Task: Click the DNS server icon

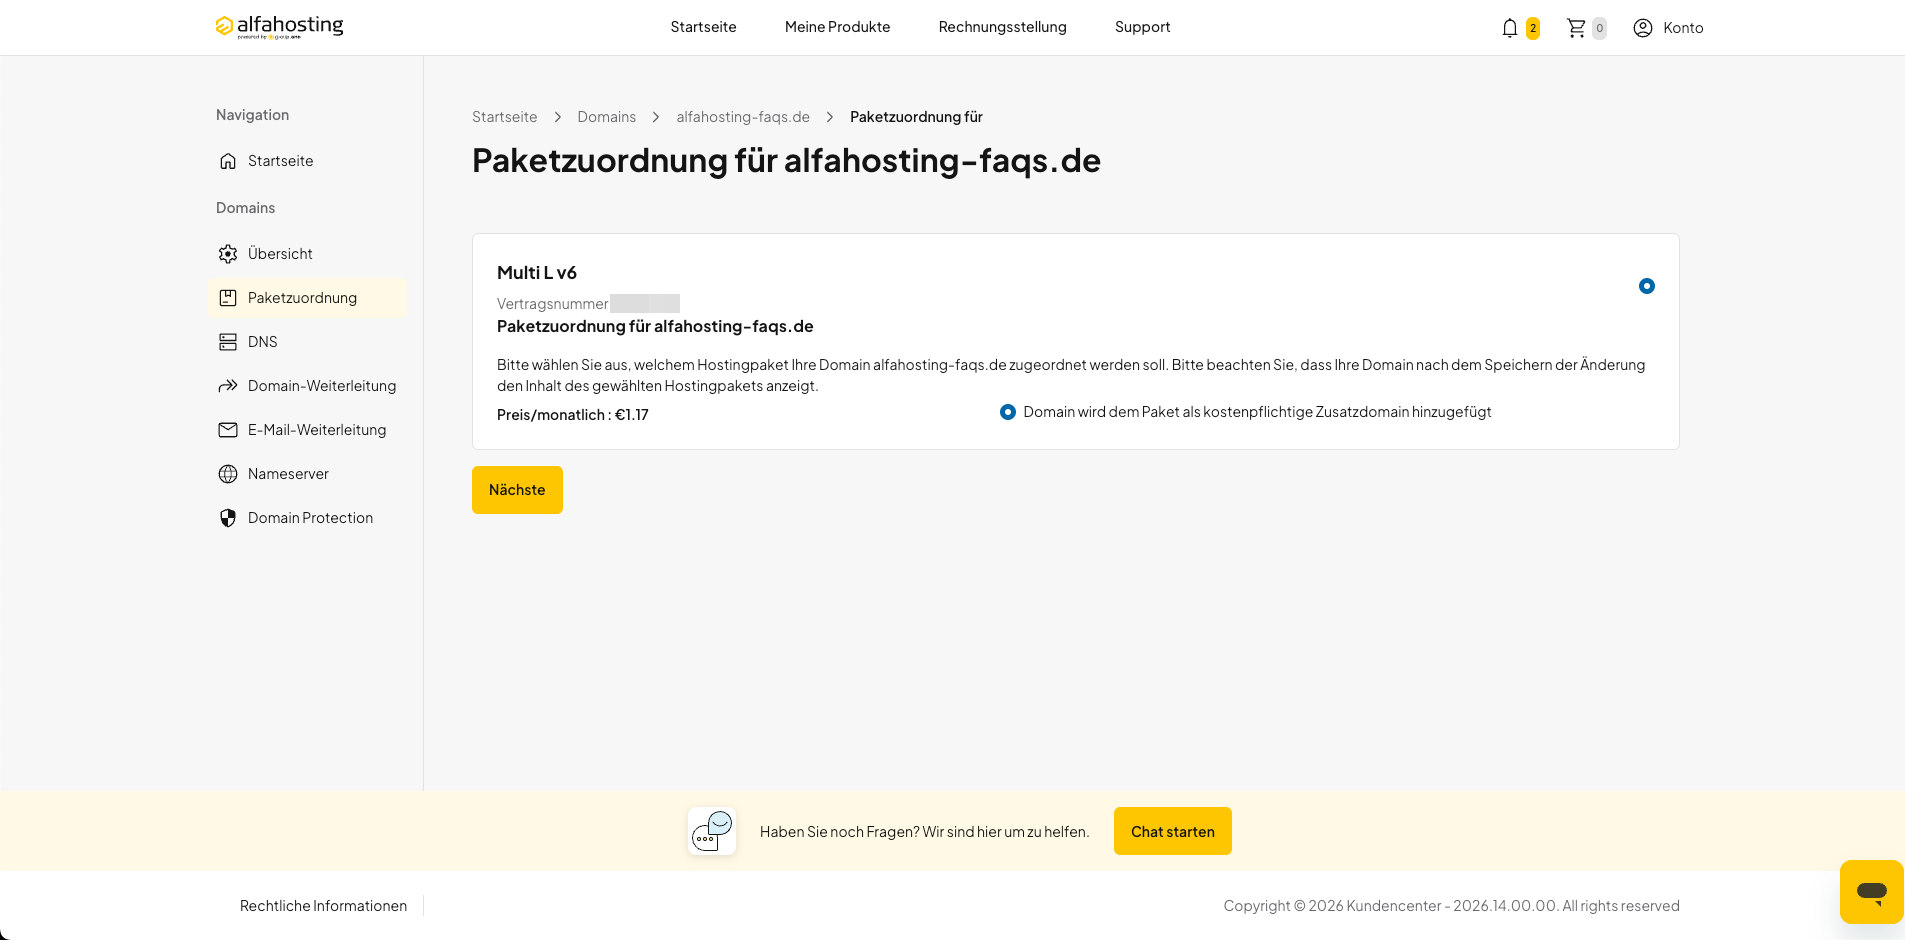Action: [228, 342]
